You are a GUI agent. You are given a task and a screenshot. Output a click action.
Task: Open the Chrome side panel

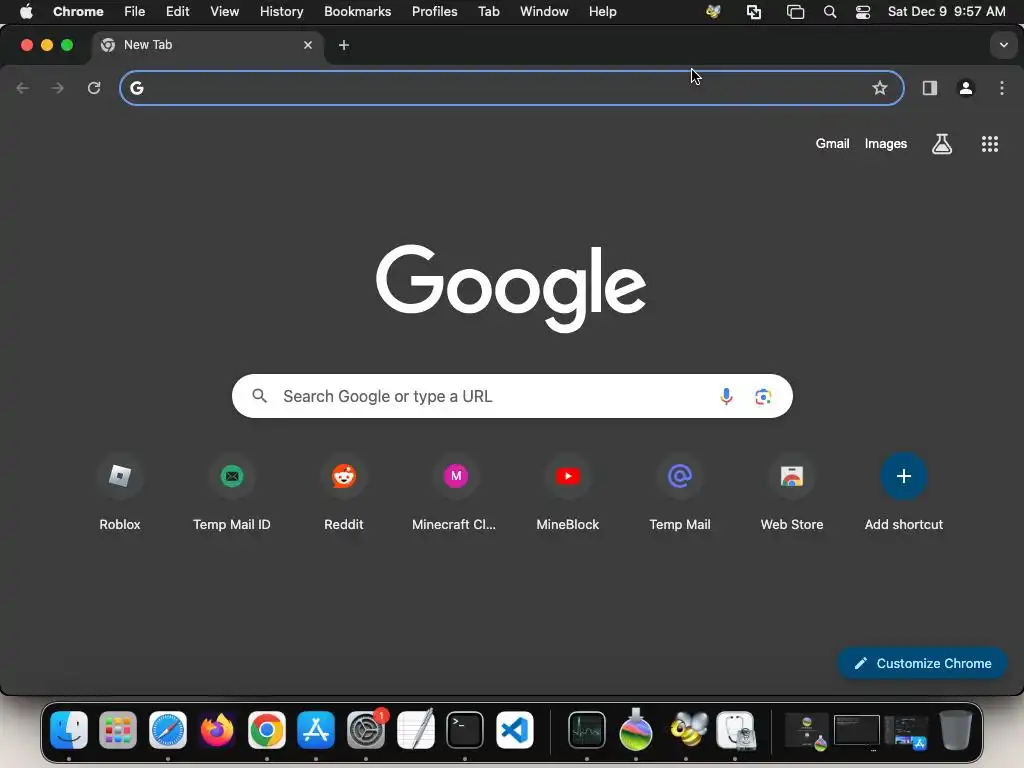click(x=930, y=88)
